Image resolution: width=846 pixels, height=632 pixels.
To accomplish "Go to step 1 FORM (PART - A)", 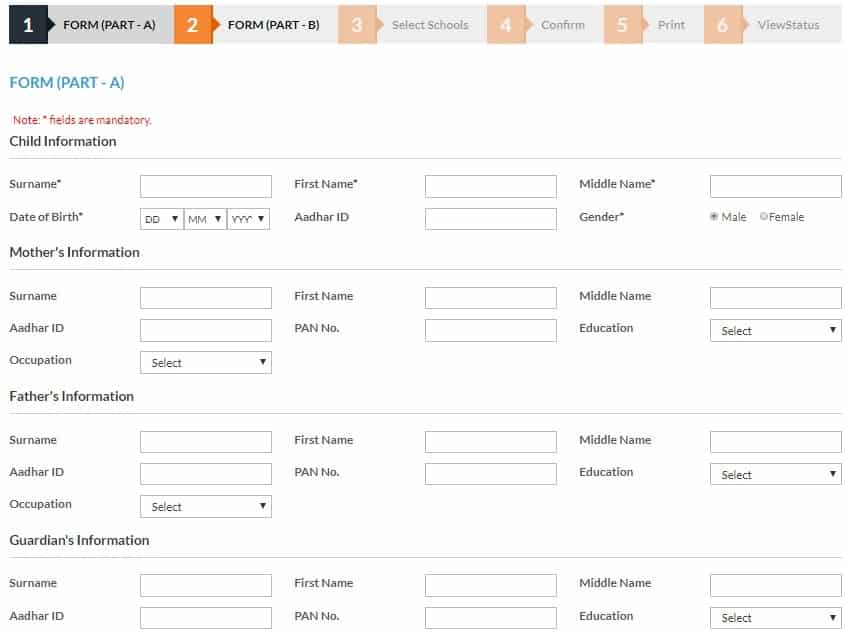I will pos(91,25).
